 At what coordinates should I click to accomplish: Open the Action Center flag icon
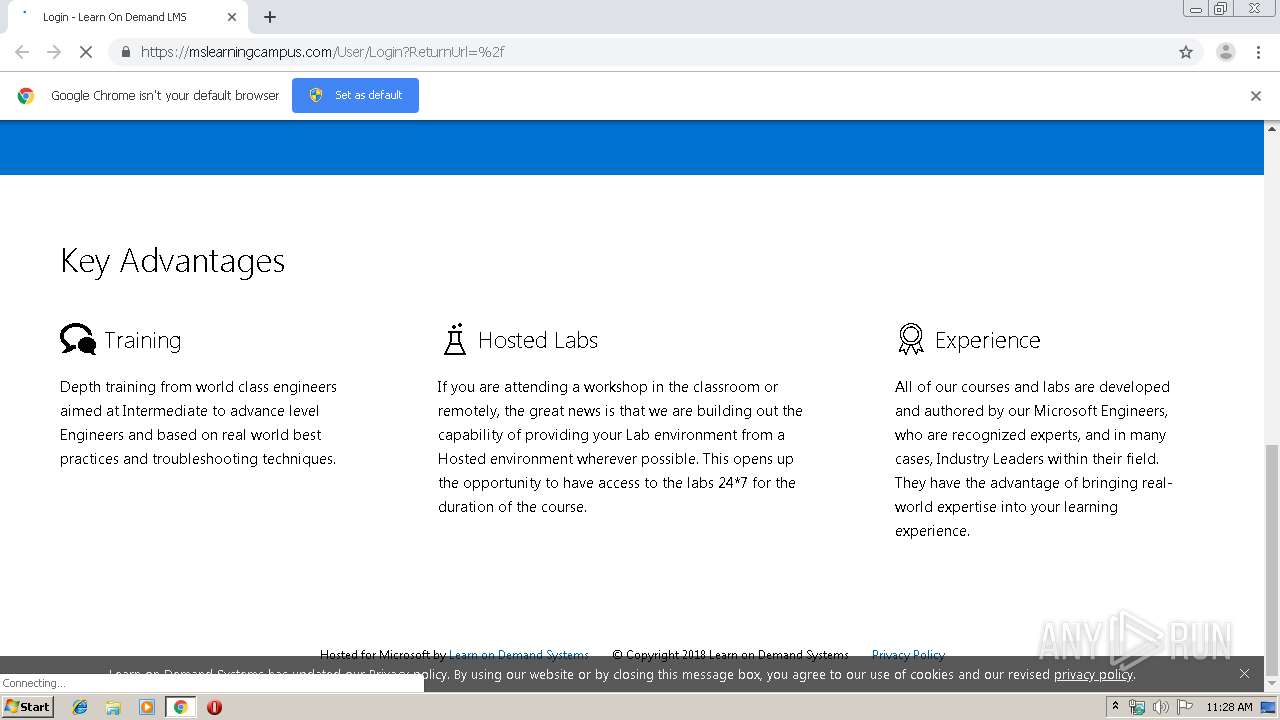coord(1185,707)
